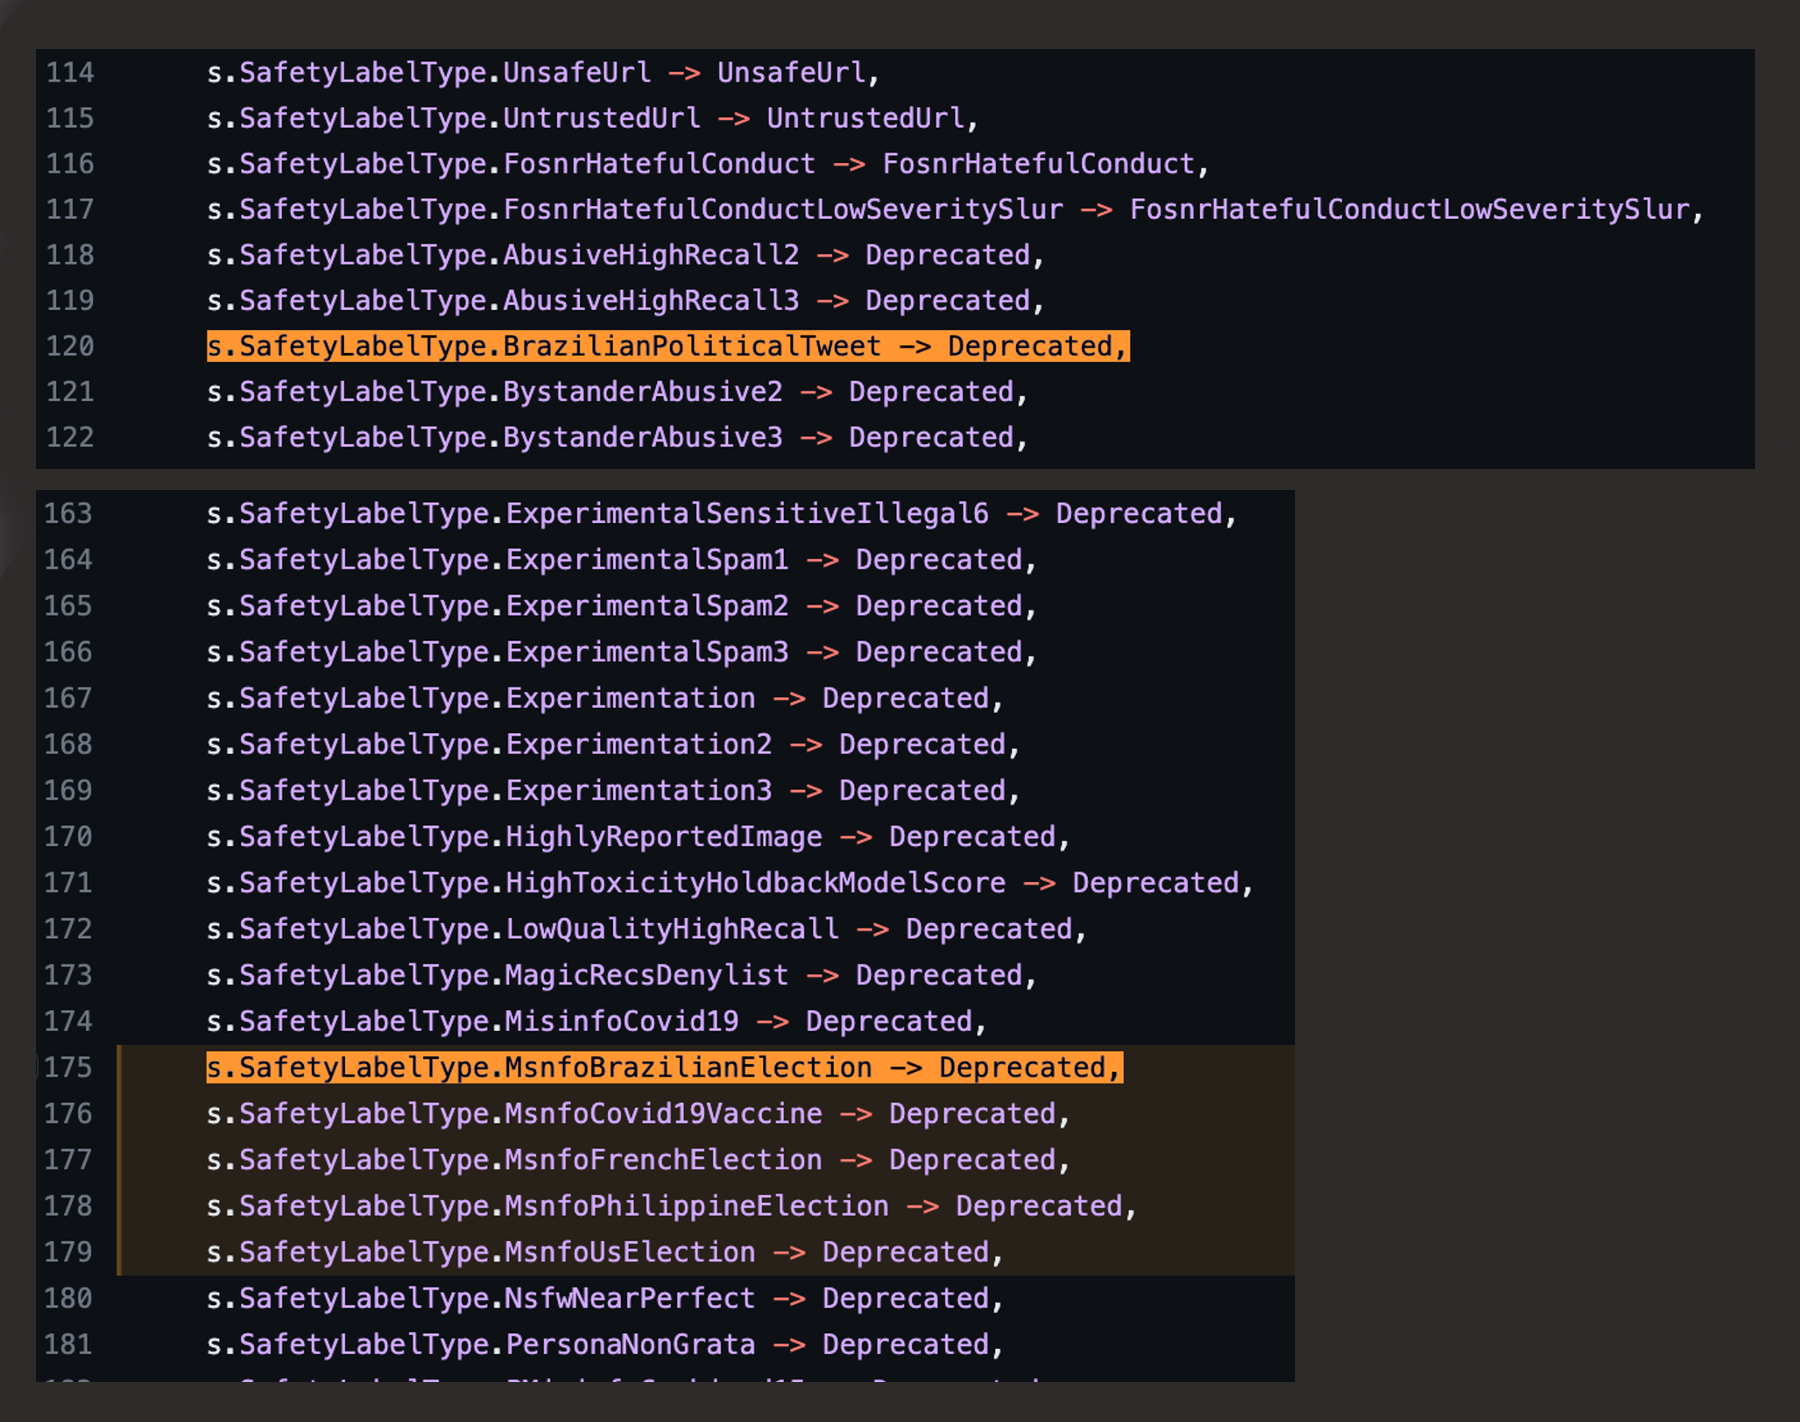Click the MagicRecsDenylist identifier

647,975
